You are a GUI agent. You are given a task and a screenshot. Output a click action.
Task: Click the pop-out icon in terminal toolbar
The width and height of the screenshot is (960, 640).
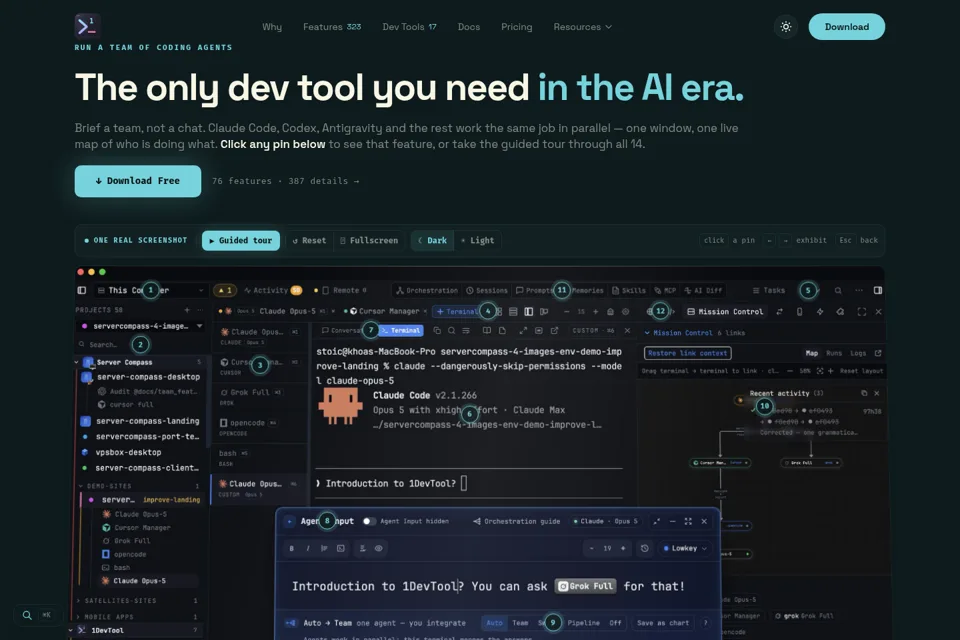pos(554,330)
